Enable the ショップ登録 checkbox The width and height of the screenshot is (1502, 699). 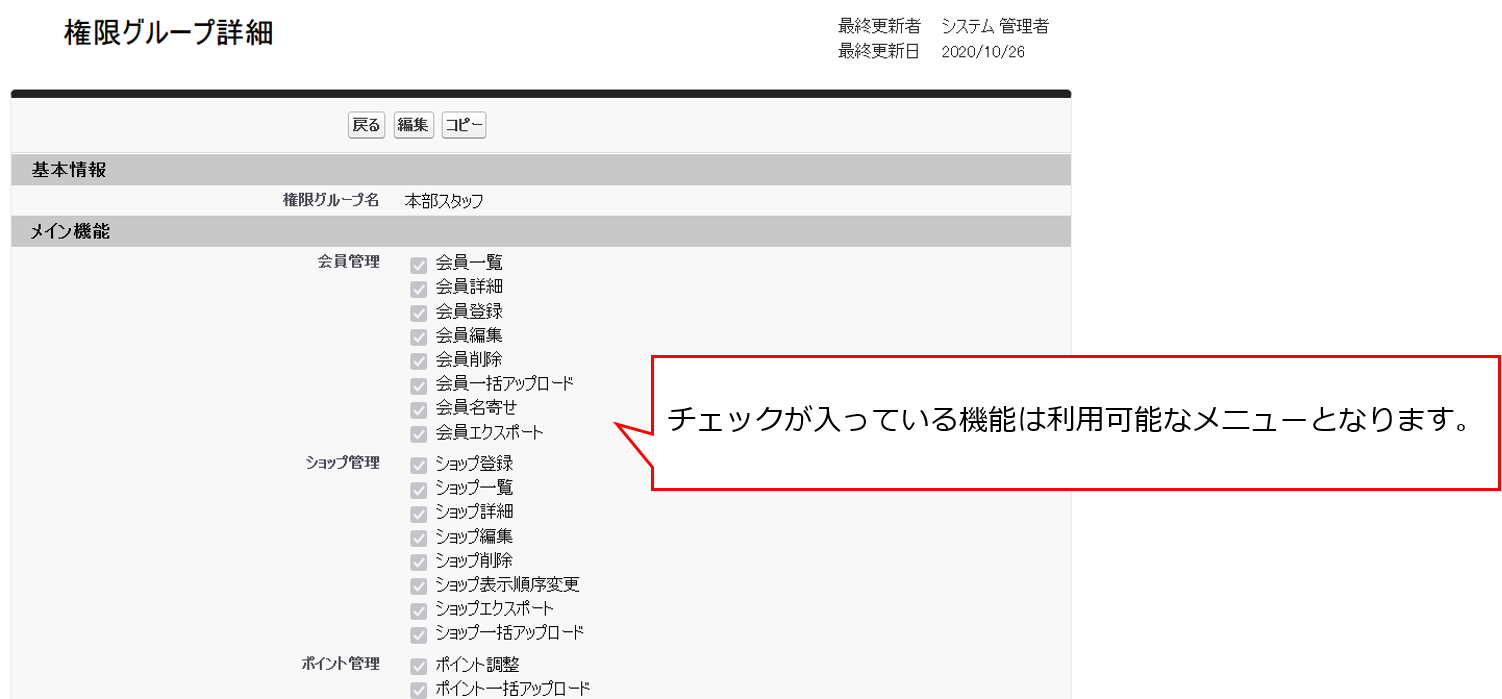click(x=419, y=463)
